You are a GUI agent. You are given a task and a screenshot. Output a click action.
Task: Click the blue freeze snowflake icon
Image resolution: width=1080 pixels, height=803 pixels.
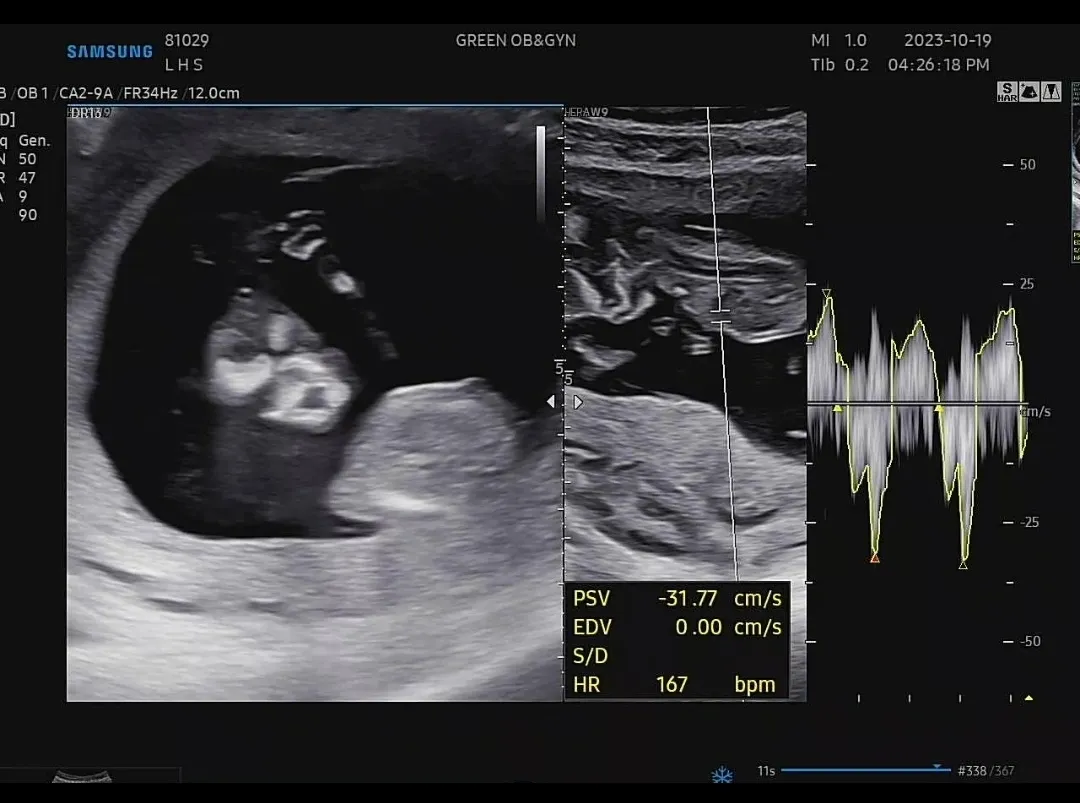(722, 775)
